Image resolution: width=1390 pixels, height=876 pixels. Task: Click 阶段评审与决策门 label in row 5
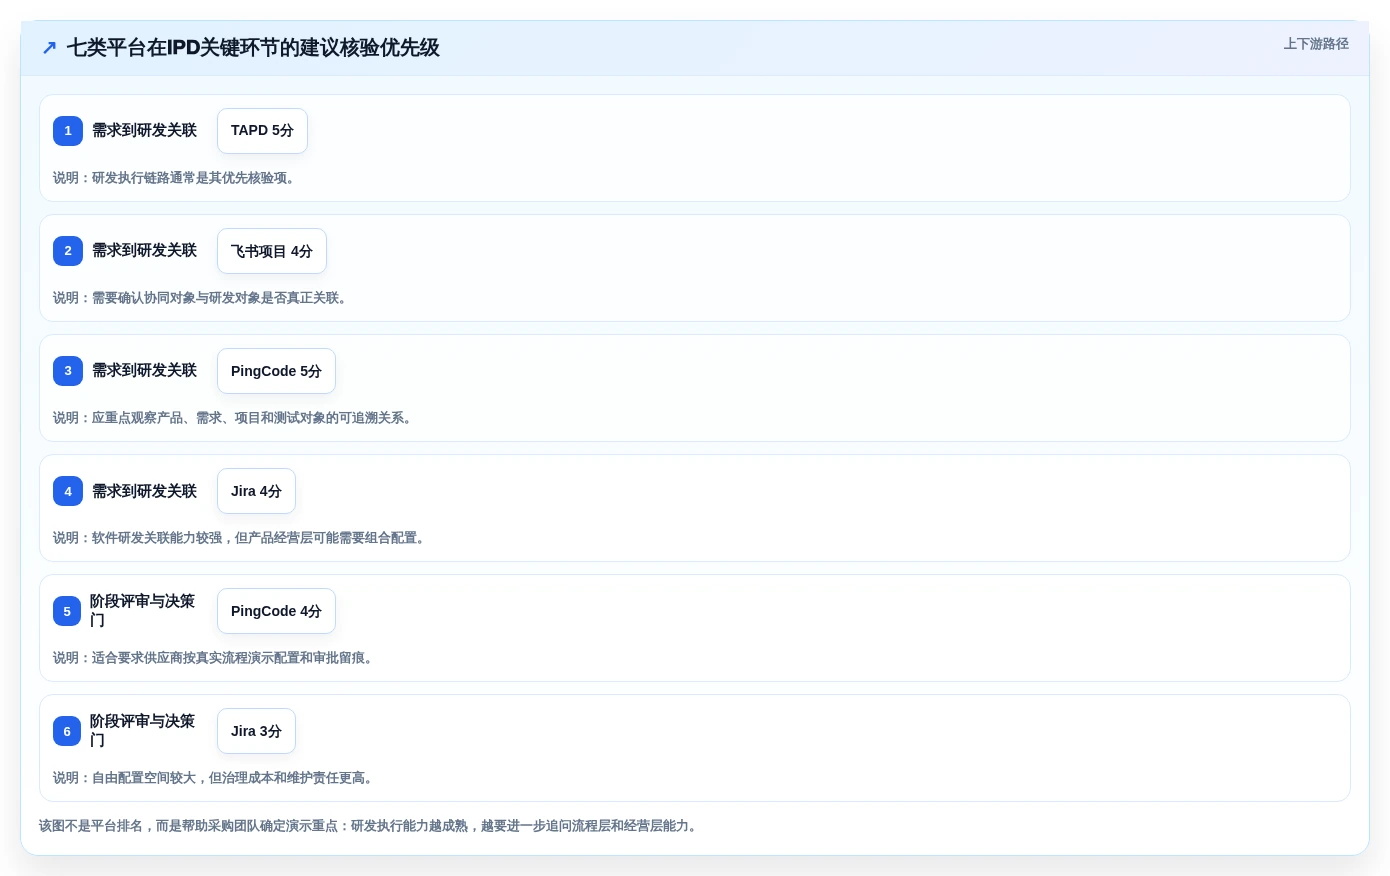(x=143, y=611)
